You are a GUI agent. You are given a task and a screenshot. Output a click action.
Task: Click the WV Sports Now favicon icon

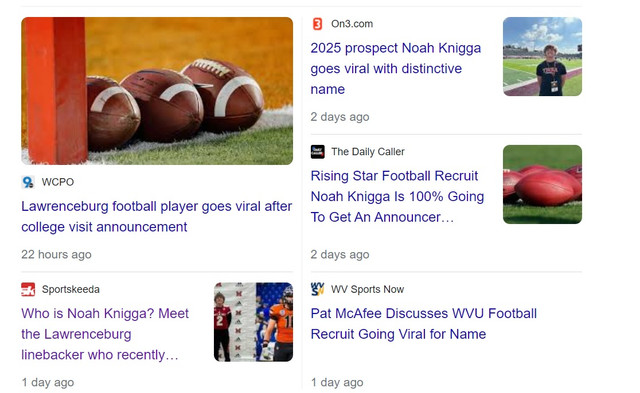click(318, 289)
